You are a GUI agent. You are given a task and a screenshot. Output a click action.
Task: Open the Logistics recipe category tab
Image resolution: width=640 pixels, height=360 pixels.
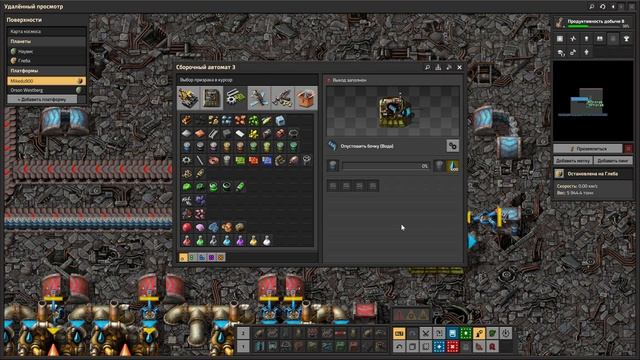pyautogui.click(x=188, y=98)
